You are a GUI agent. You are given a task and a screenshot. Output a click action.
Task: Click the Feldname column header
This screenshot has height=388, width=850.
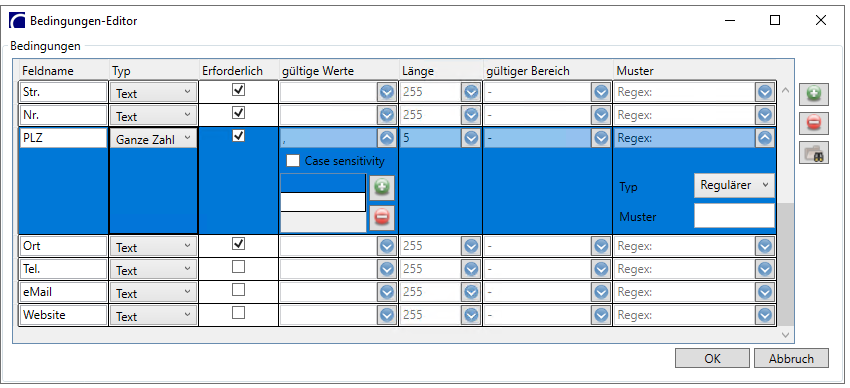point(48,71)
